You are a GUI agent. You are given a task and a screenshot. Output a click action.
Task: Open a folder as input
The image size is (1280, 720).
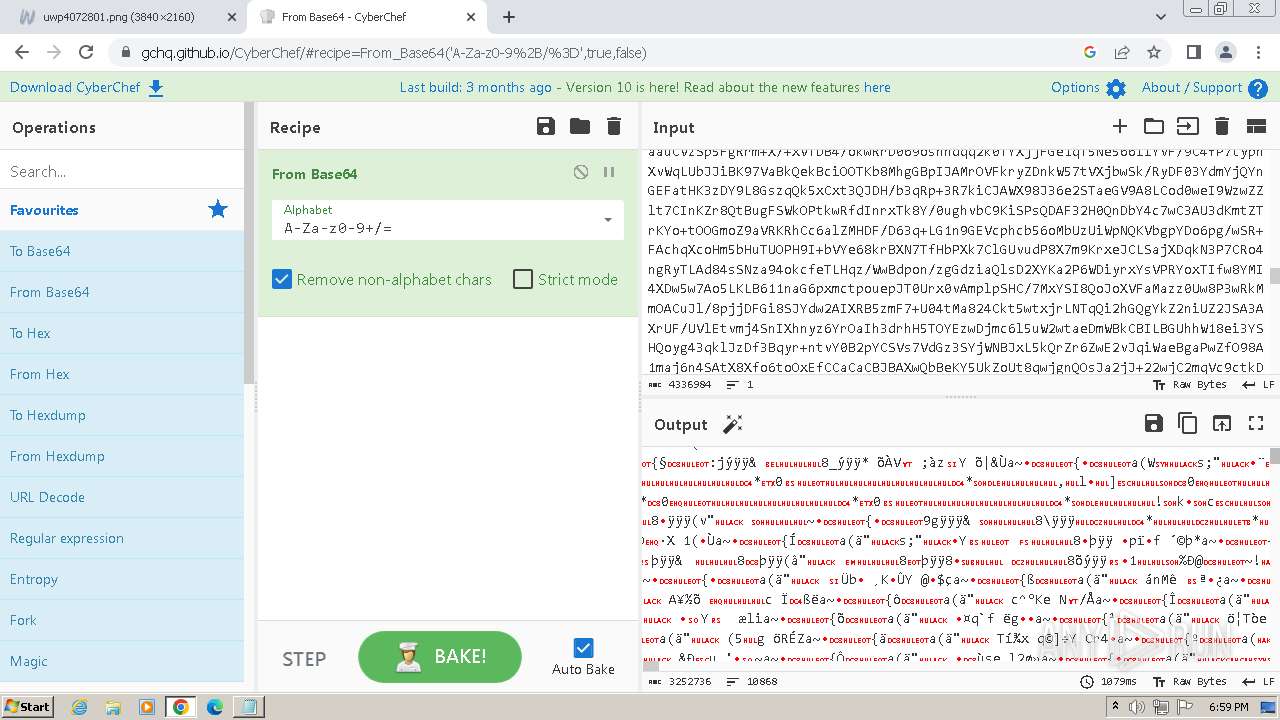pyautogui.click(x=1154, y=126)
